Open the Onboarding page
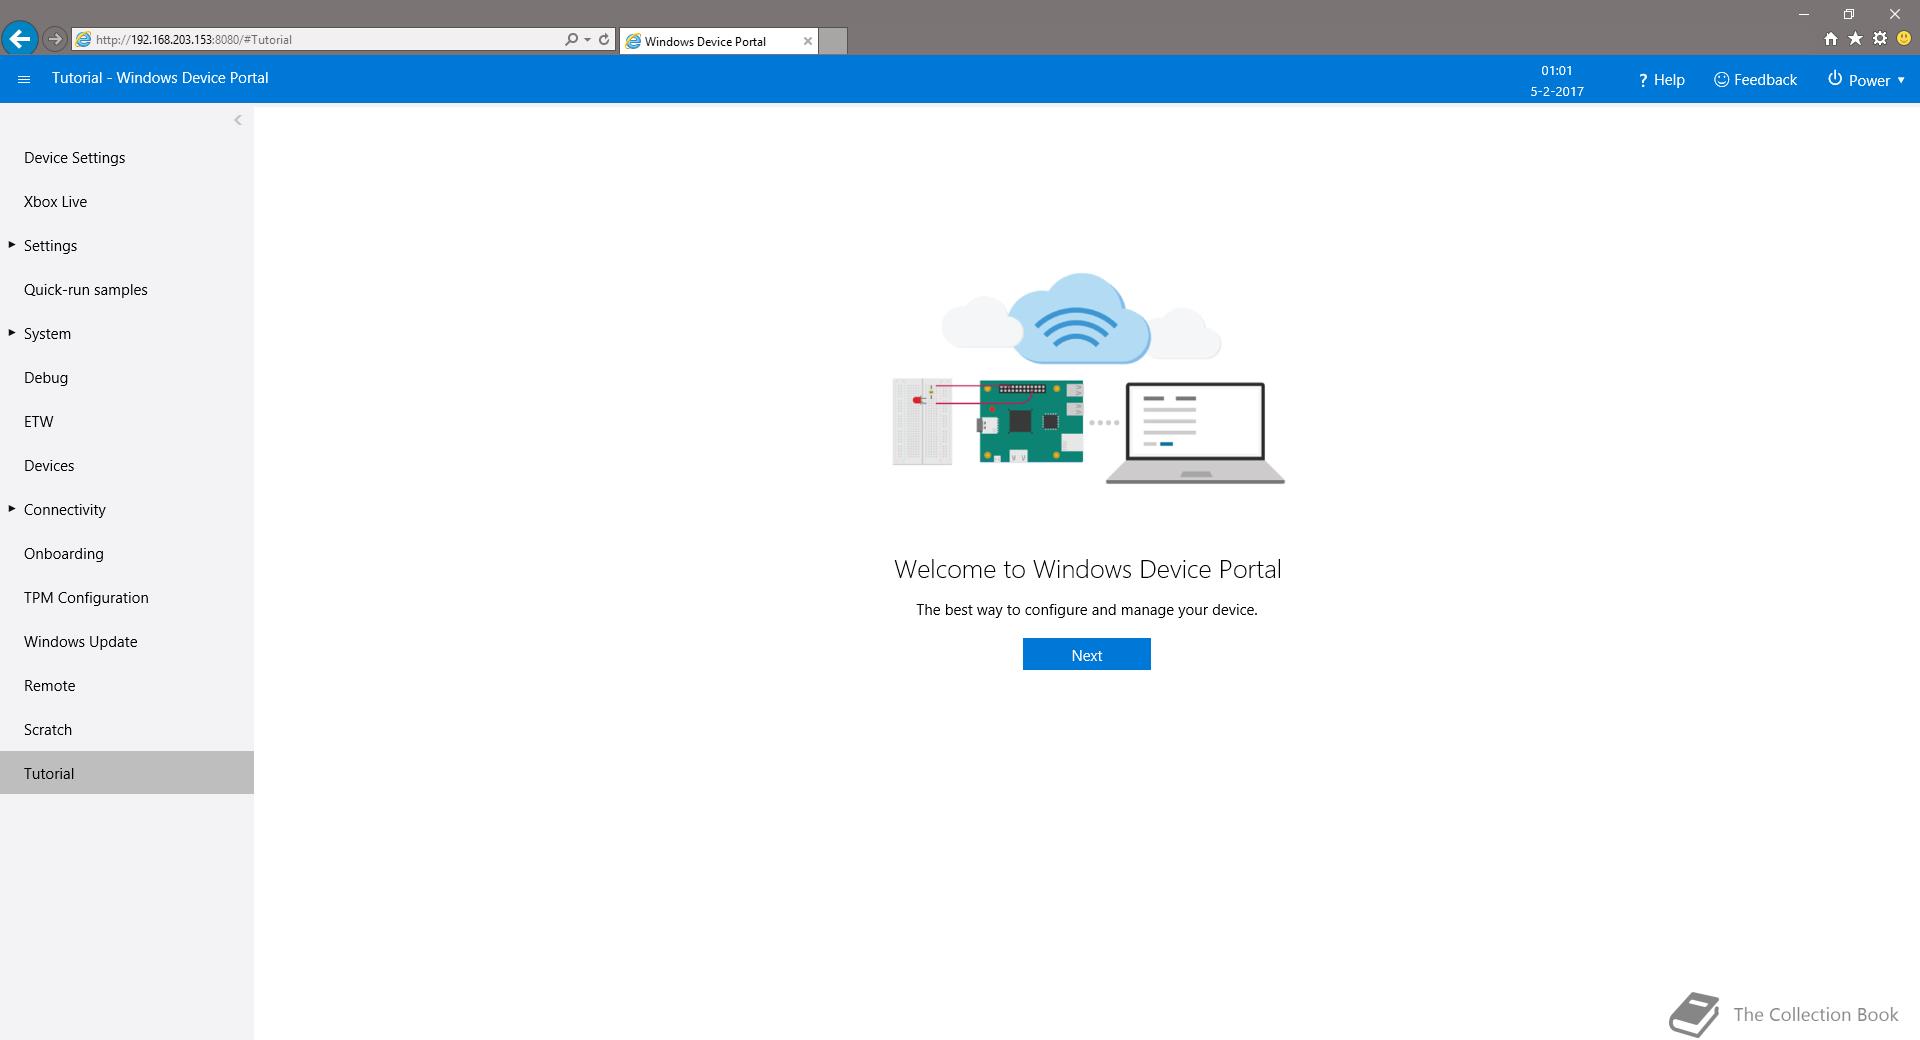 (127, 554)
